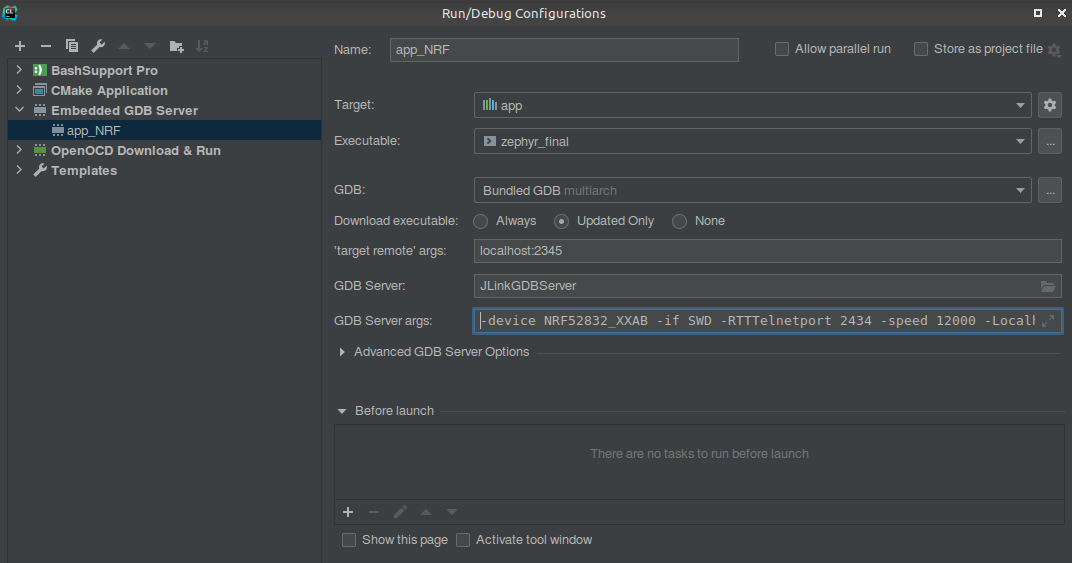Expand GDB Server args field editor
The width and height of the screenshot is (1072, 563).
coord(1048,320)
